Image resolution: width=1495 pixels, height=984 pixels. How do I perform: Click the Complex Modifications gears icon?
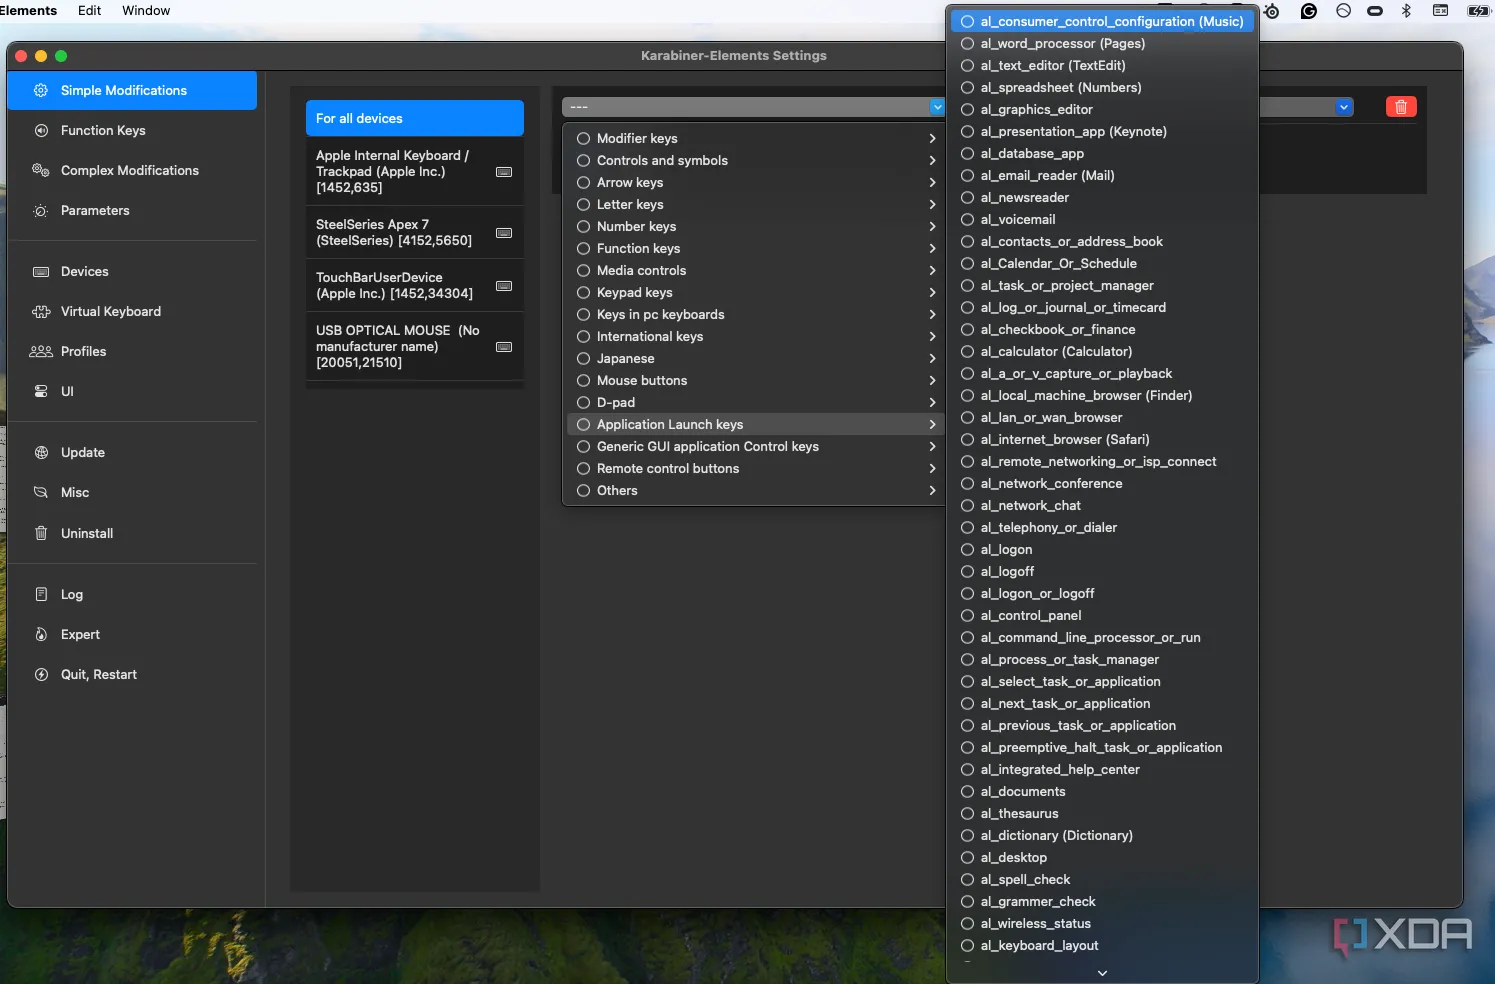[x=41, y=170]
